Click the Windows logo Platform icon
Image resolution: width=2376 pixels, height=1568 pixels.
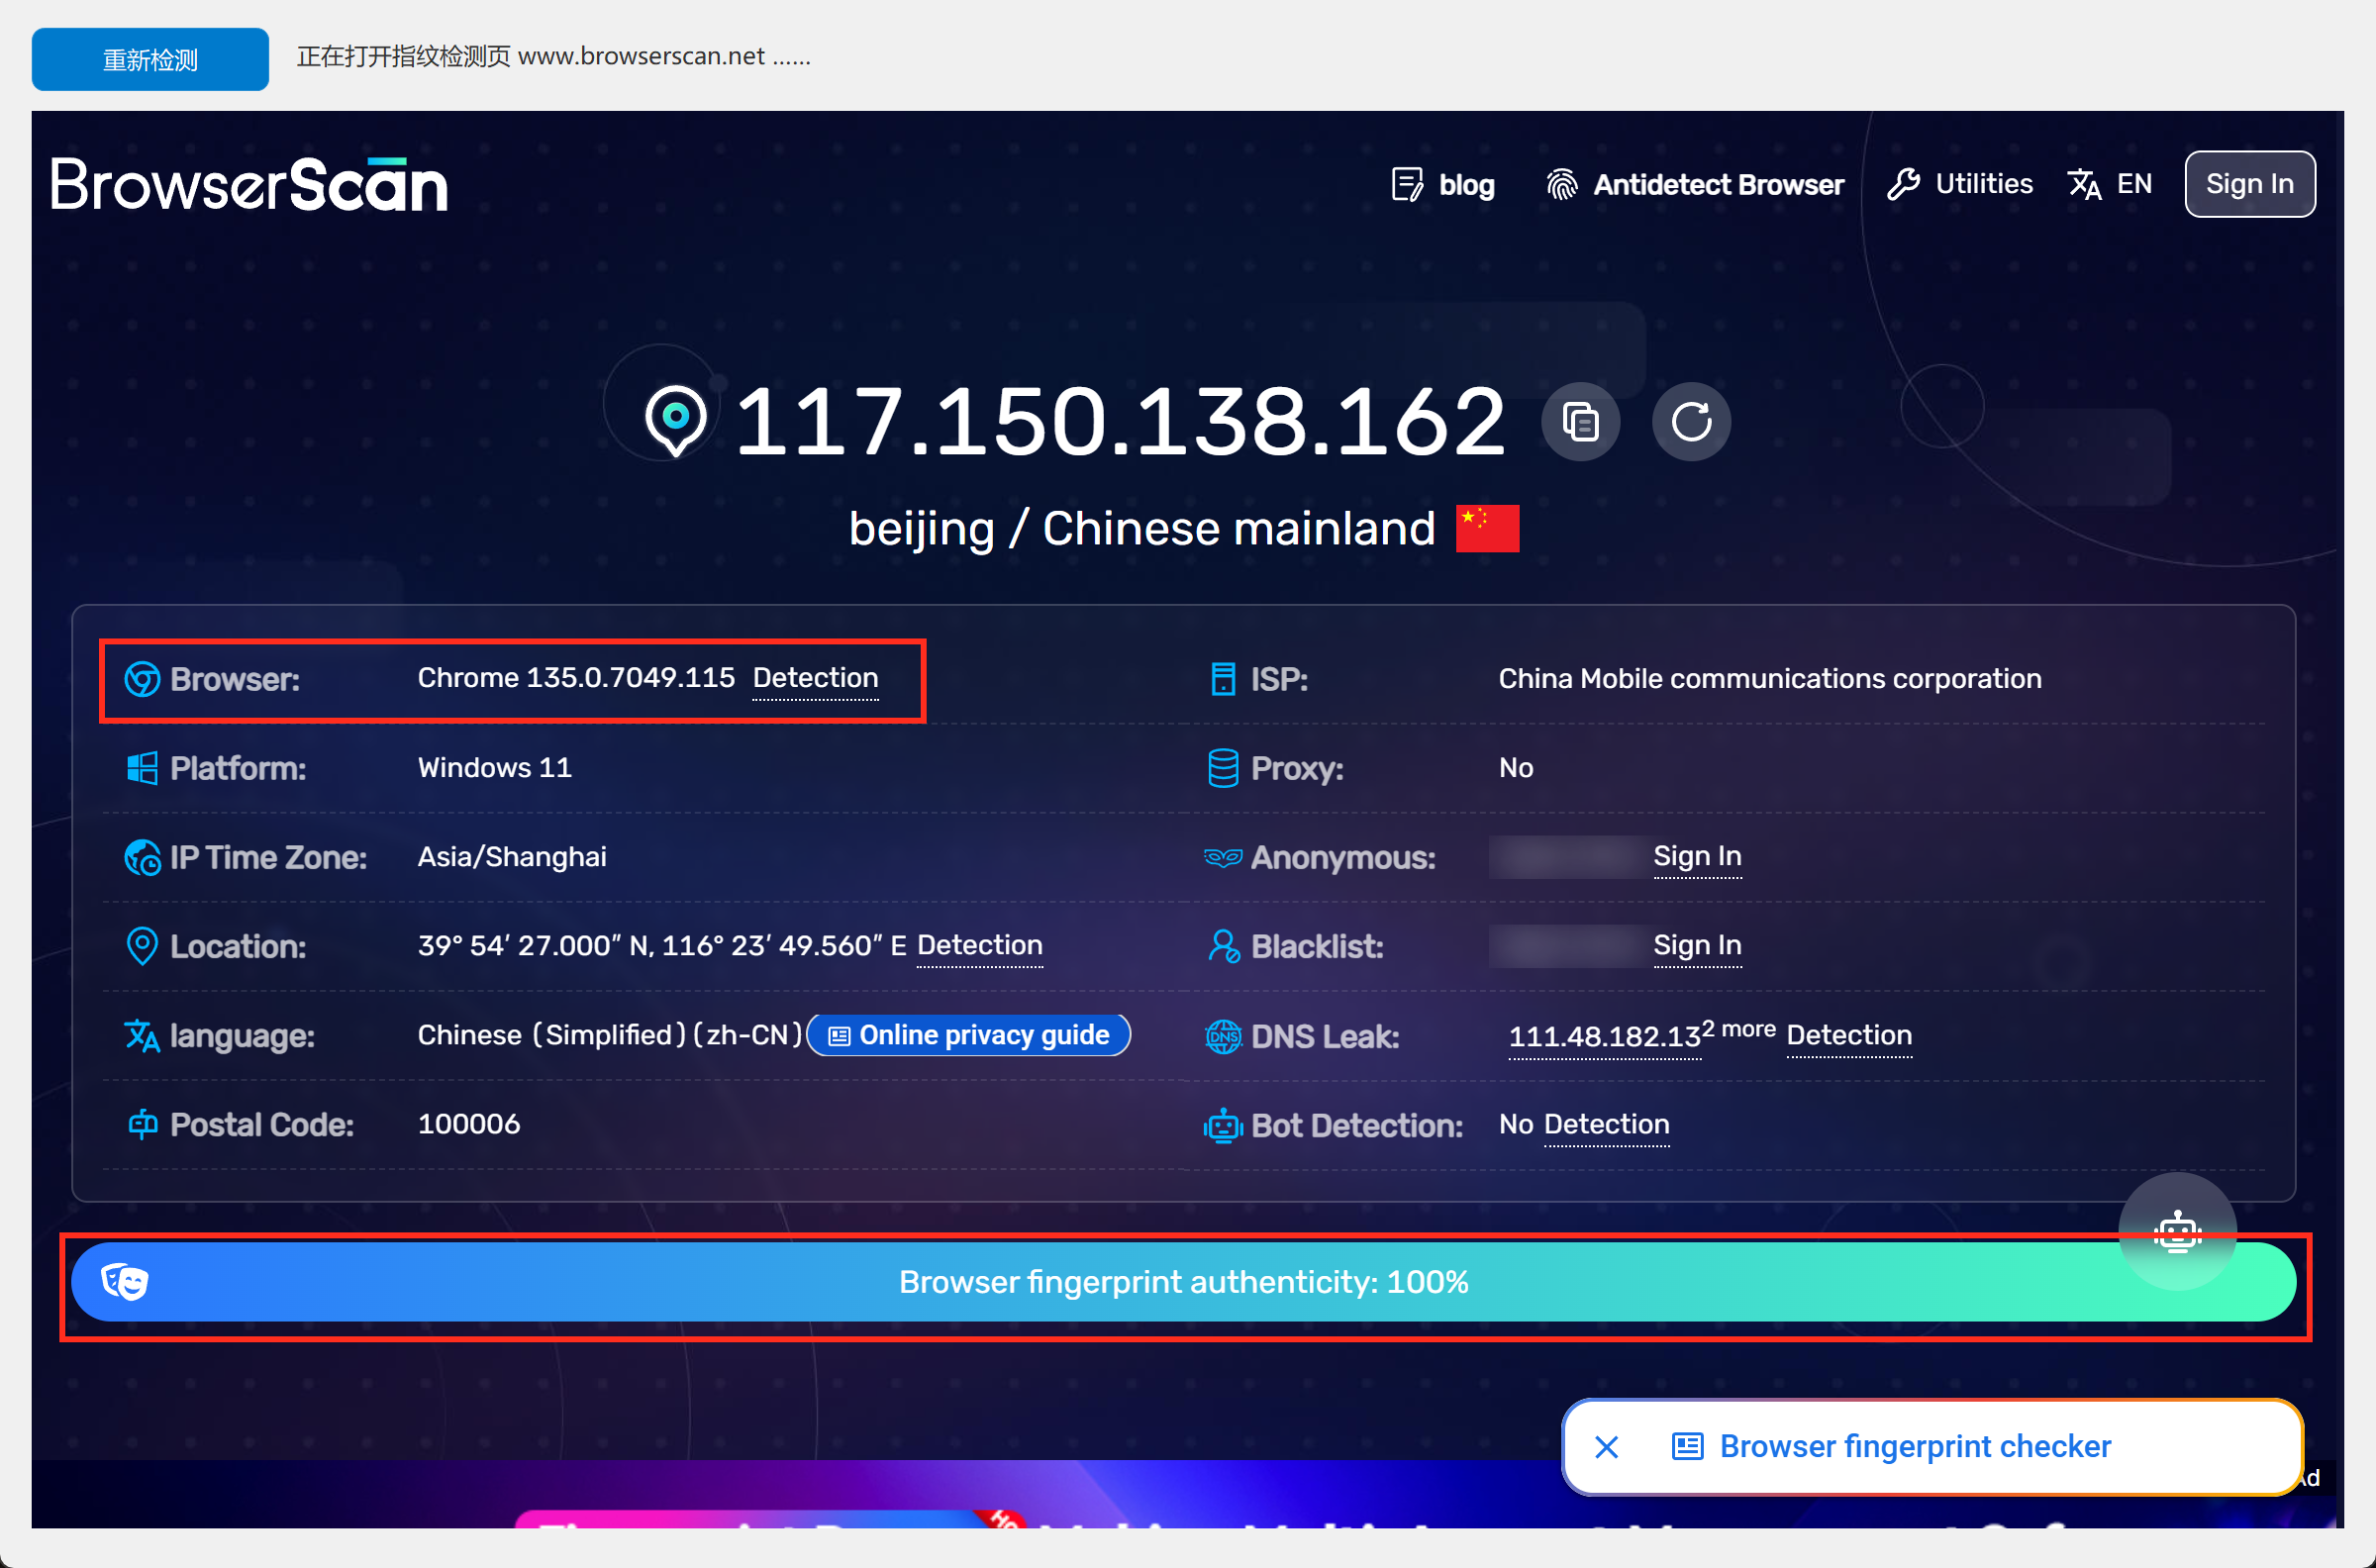142,768
